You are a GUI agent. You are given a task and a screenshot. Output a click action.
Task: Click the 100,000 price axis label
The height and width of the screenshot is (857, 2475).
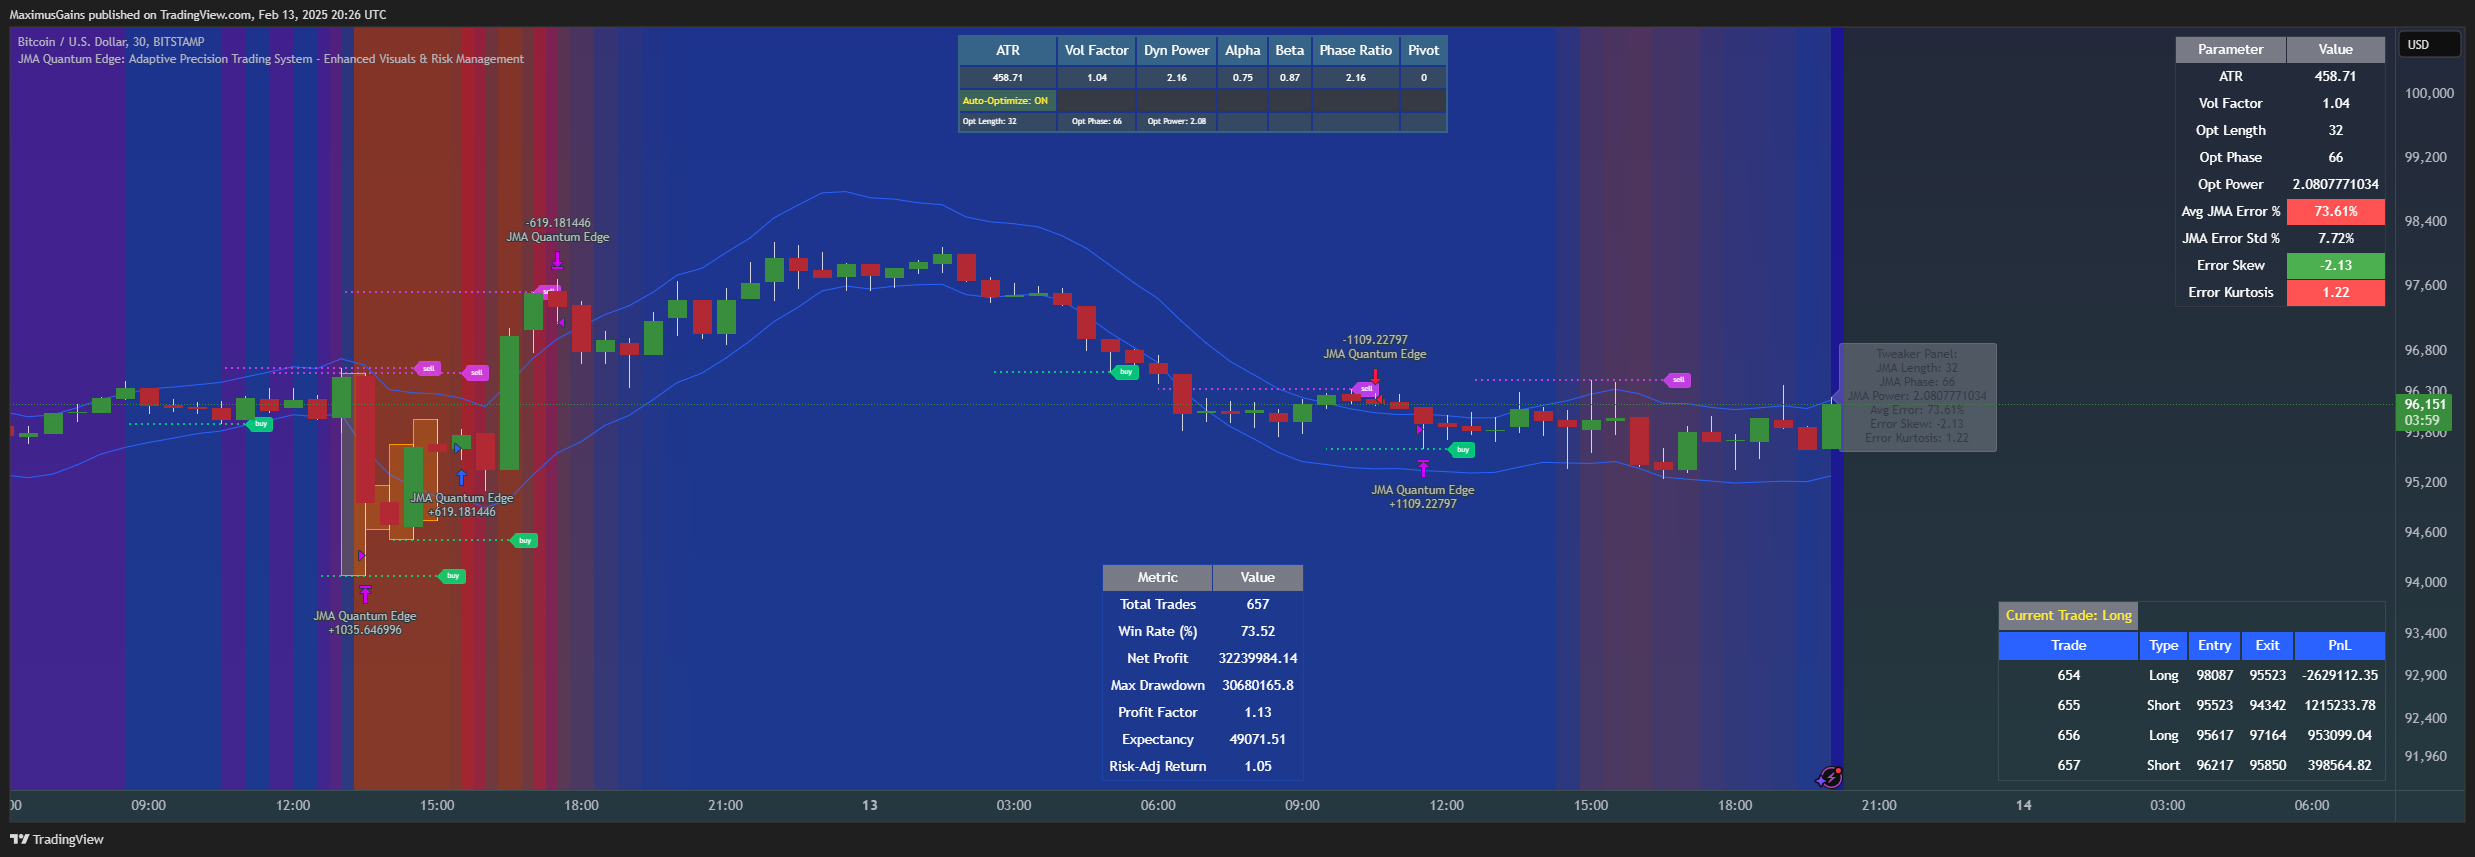pos(2429,94)
